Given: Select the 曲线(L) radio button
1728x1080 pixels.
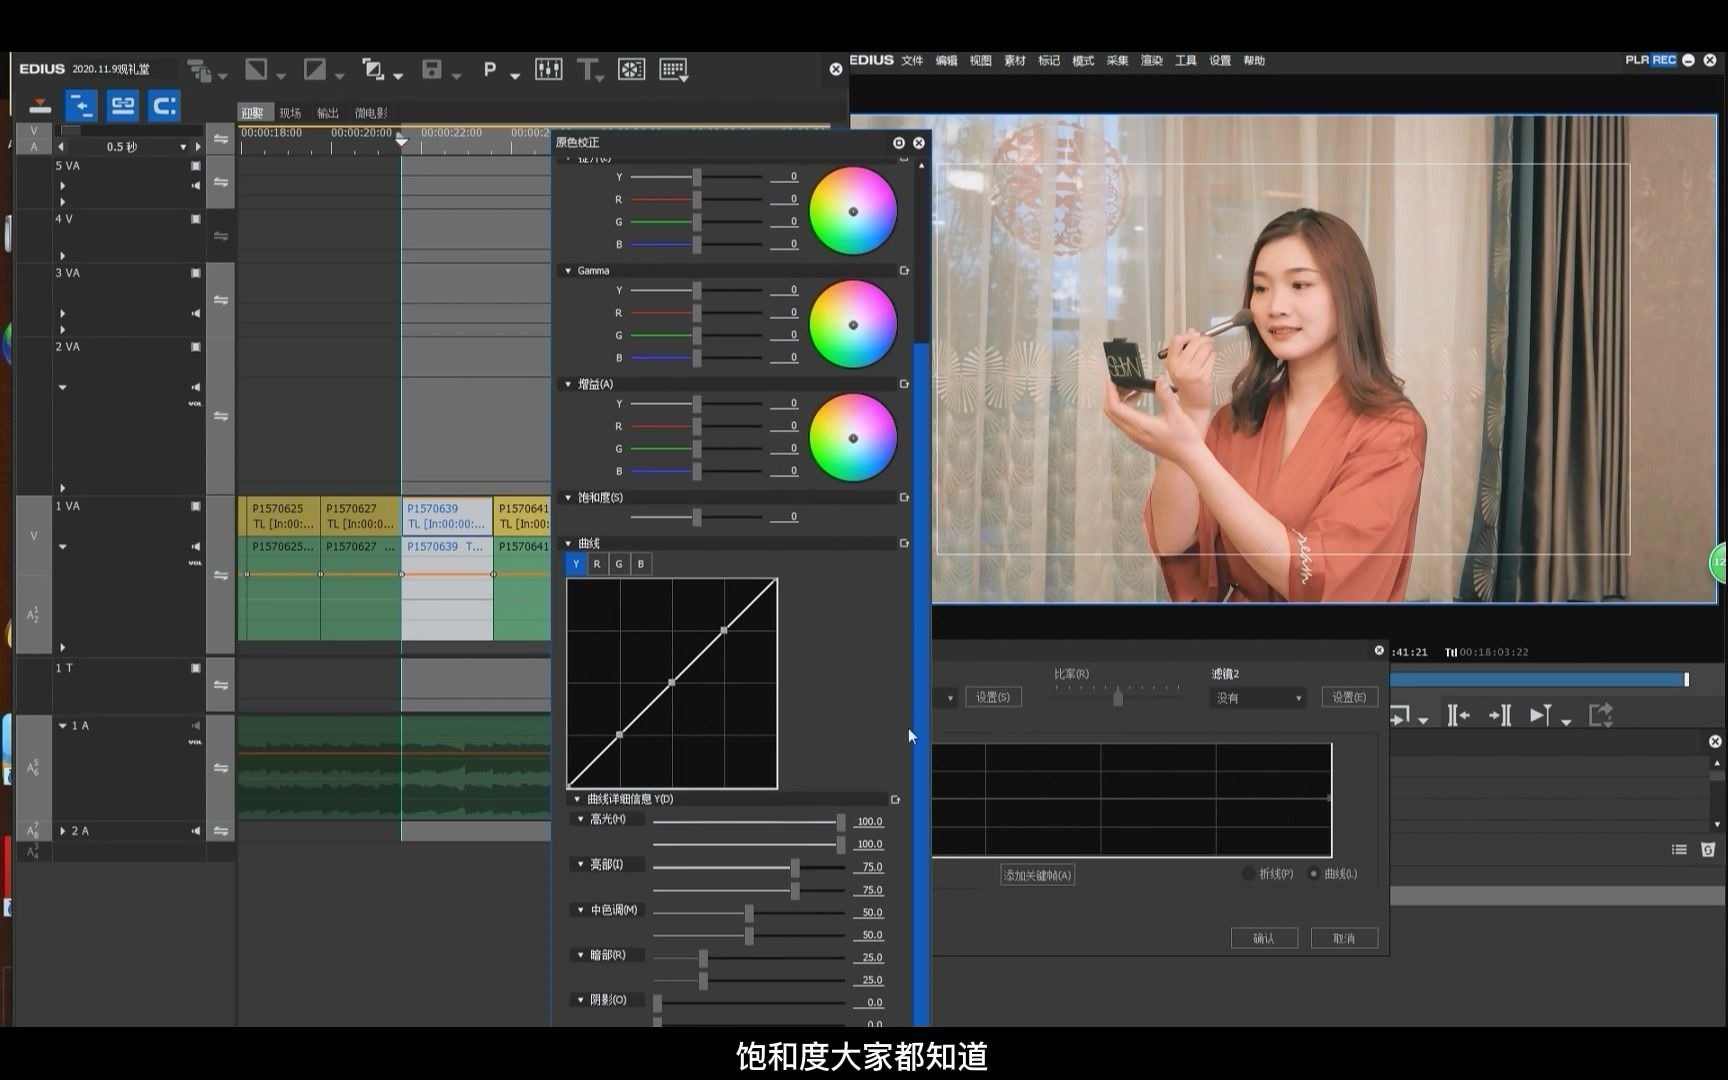Looking at the screenshot, I should [1315, 873].
